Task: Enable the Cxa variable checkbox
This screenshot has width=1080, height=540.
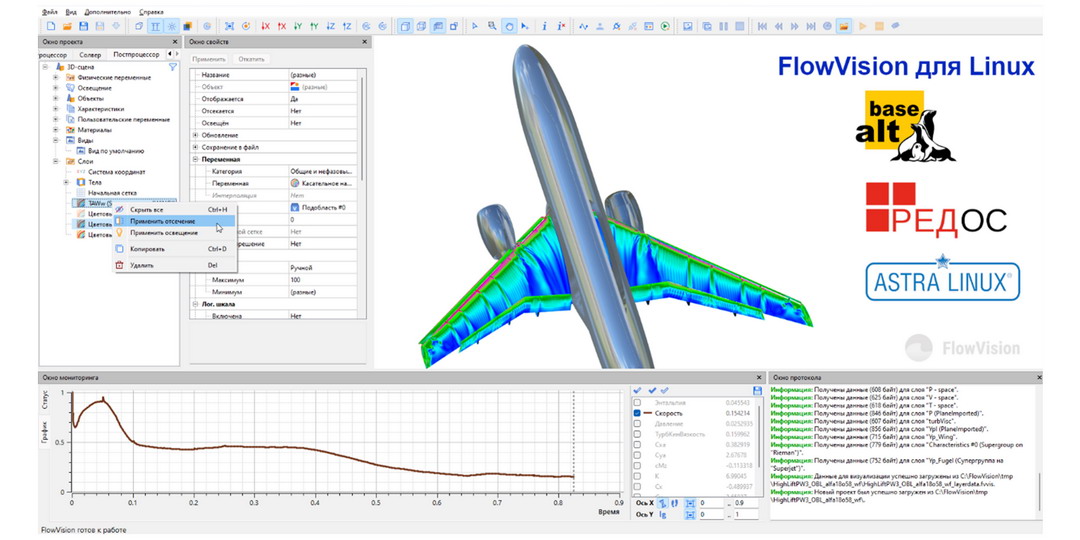Action: tap(637, 446)
